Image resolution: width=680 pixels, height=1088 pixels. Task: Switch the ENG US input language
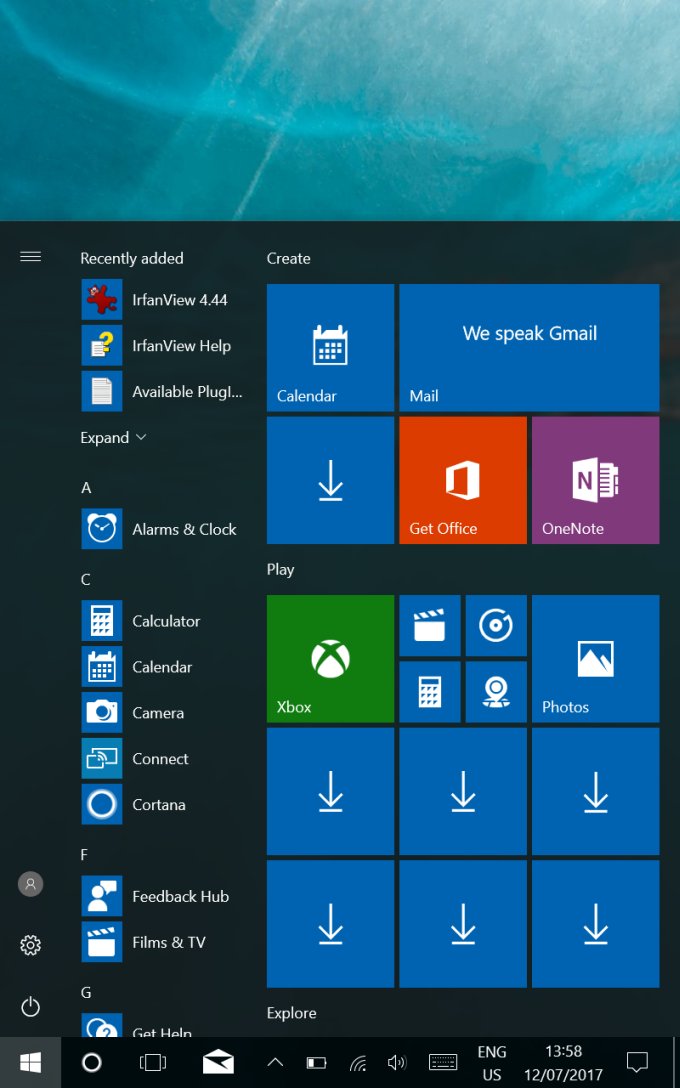click(492, 1063)
